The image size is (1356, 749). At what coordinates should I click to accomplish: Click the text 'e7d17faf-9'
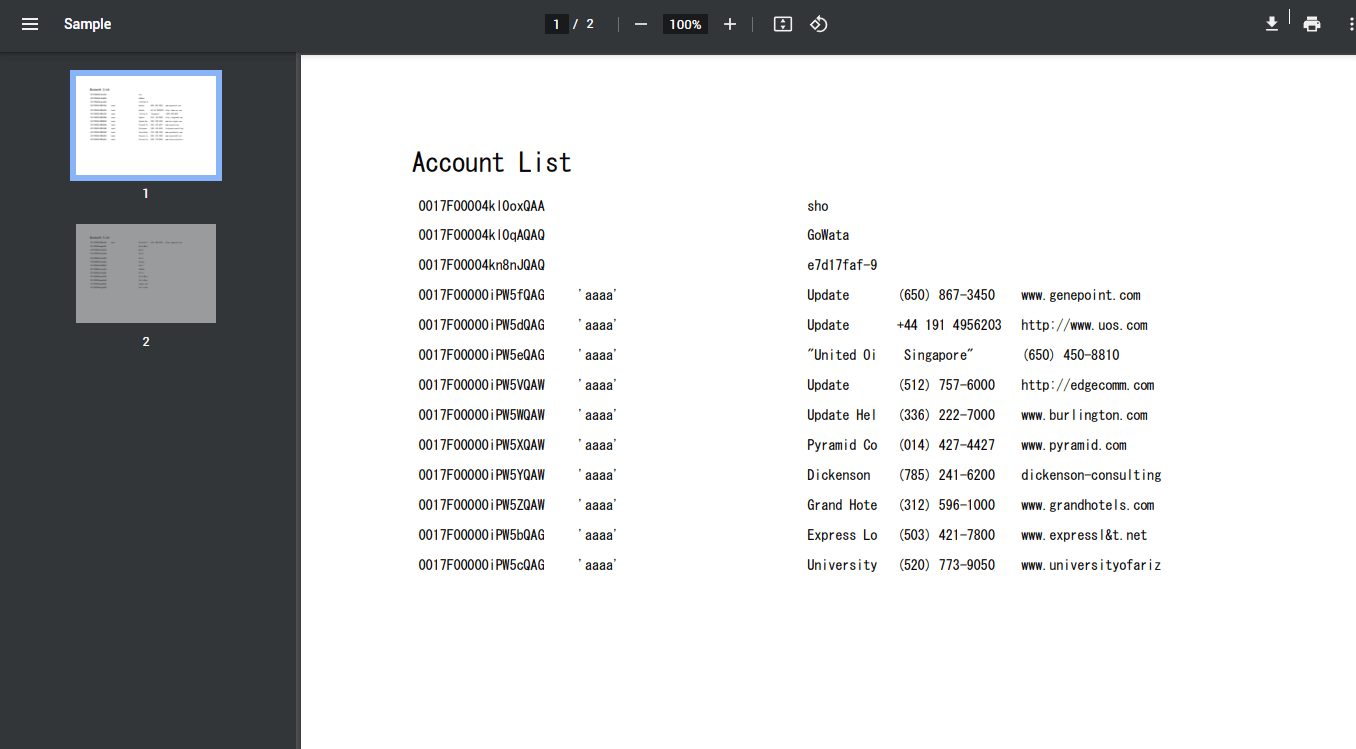[842, 265]
